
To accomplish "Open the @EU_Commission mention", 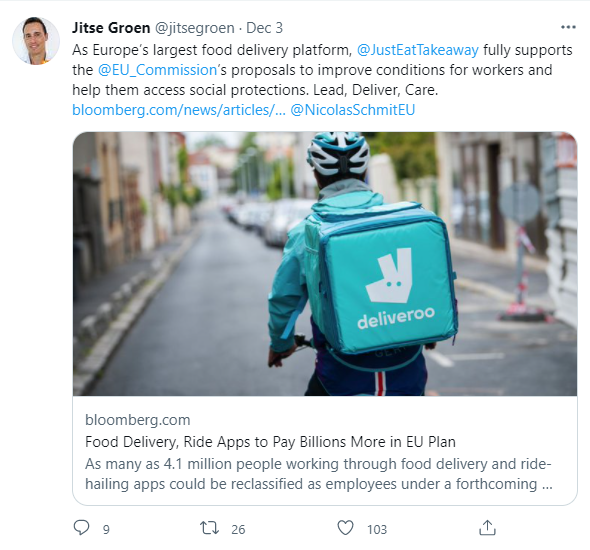I will 157,70.
